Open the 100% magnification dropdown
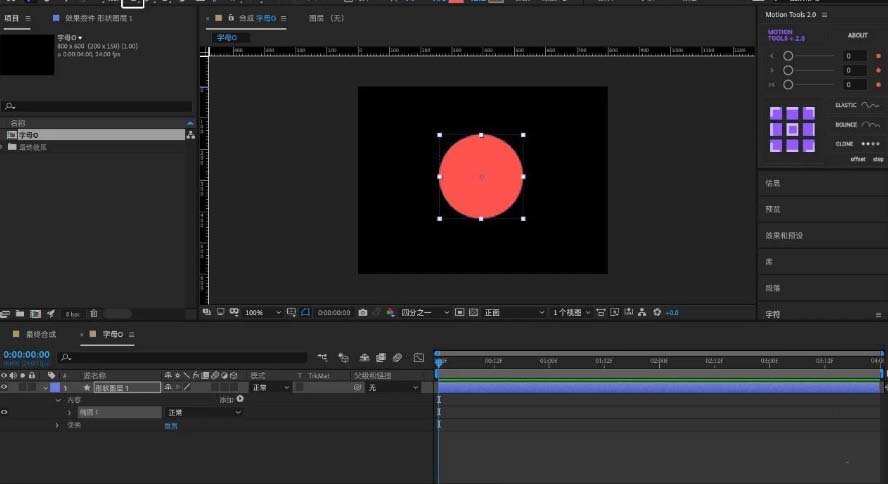The width and height of the screenshot is (888, 484). 259,313
